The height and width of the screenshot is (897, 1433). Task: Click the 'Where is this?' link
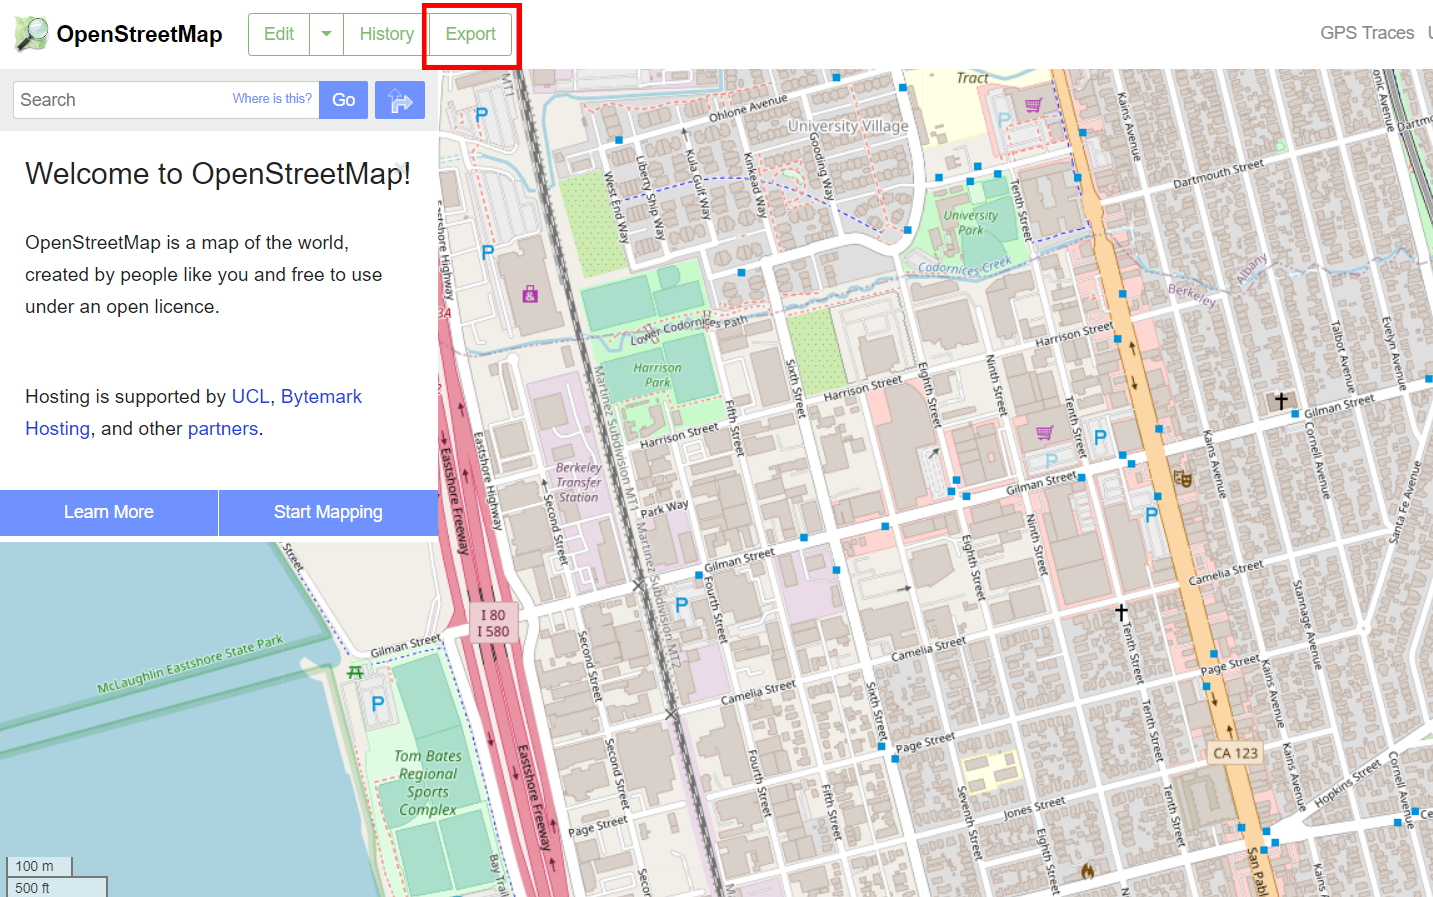(x=272, y=99)
